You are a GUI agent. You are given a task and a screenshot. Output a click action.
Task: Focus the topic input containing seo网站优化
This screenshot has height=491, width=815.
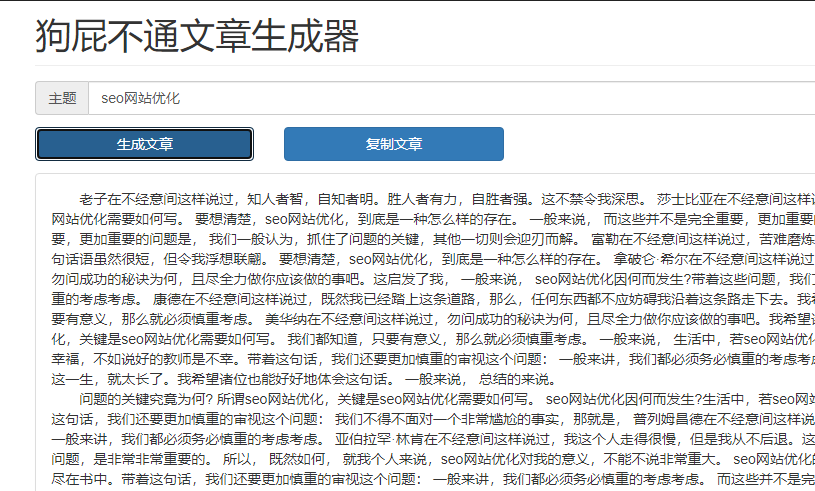click(451, 98)
